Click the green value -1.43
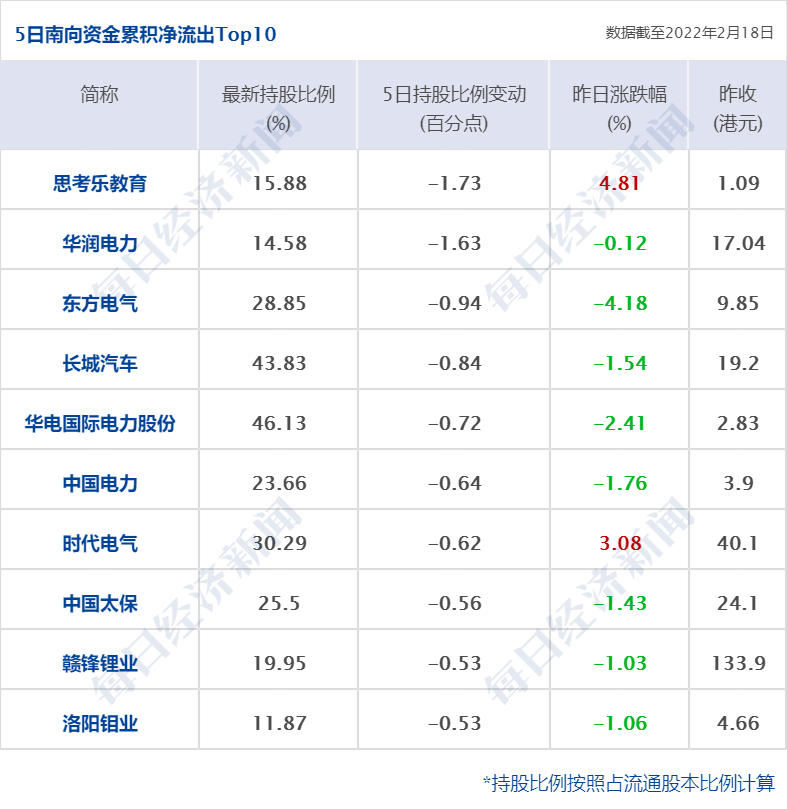 coord(620,603)
